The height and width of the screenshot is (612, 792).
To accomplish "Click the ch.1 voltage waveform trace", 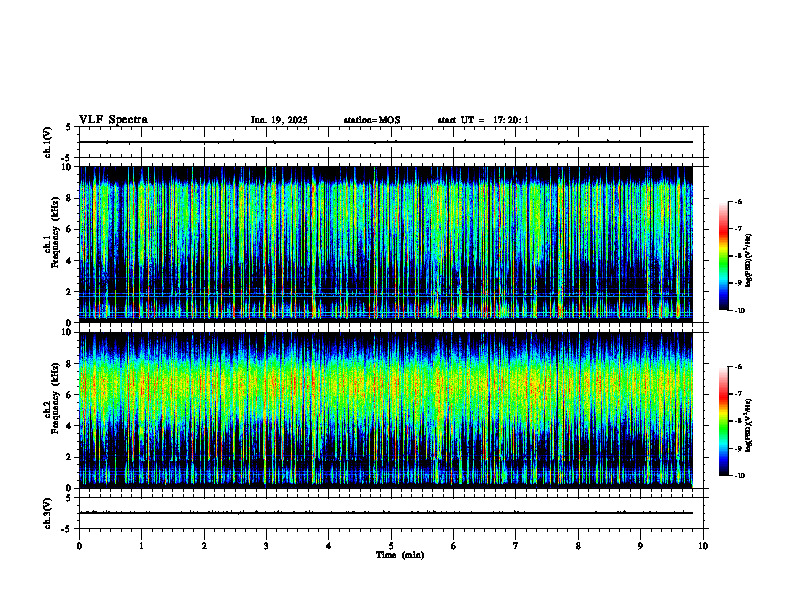I will [386, 142].
